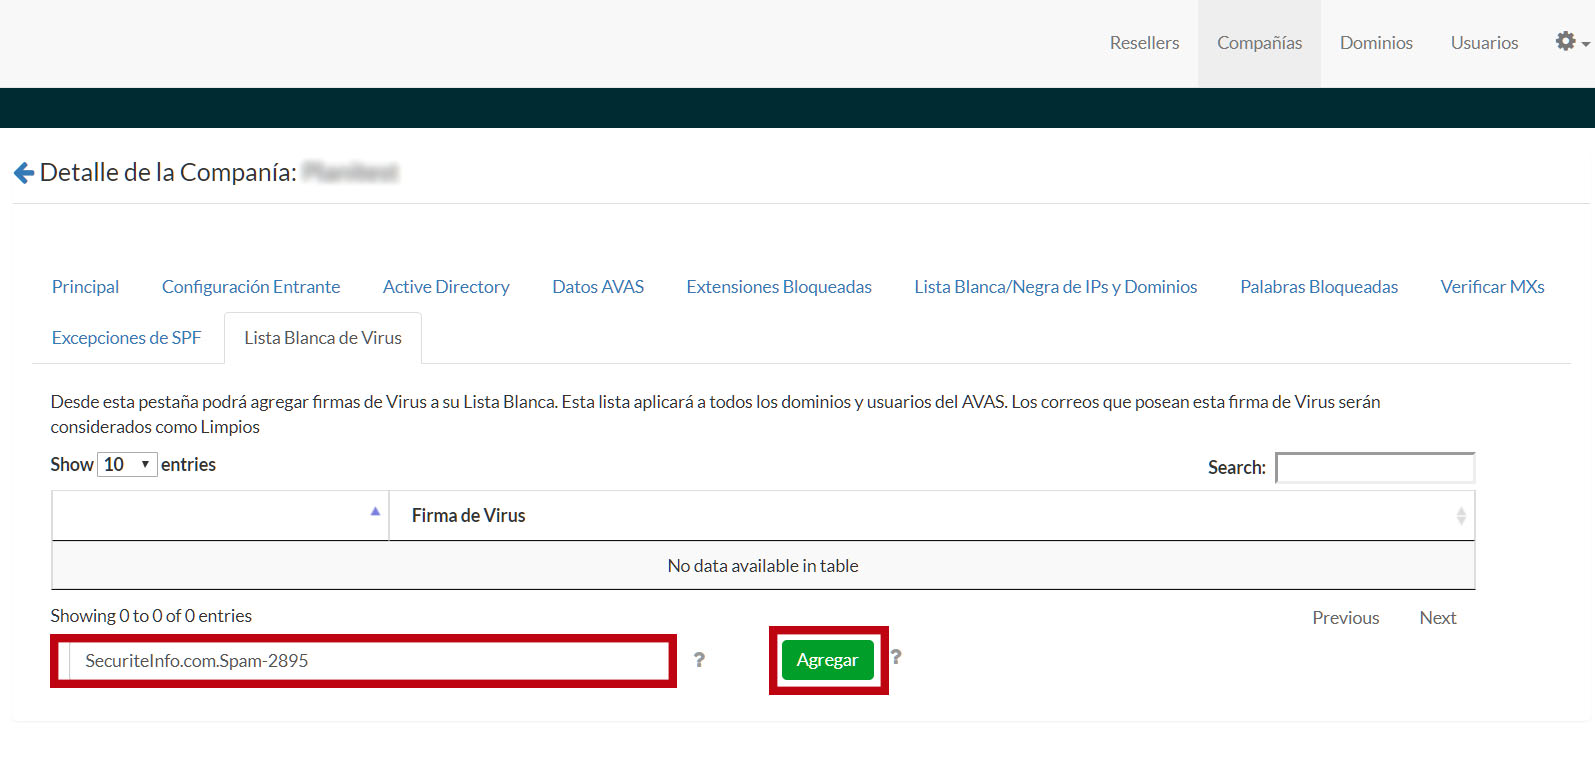Navigate to Dominios in top bar
The width and height of the screenshot is (1595, 783).
(1376, 43)
